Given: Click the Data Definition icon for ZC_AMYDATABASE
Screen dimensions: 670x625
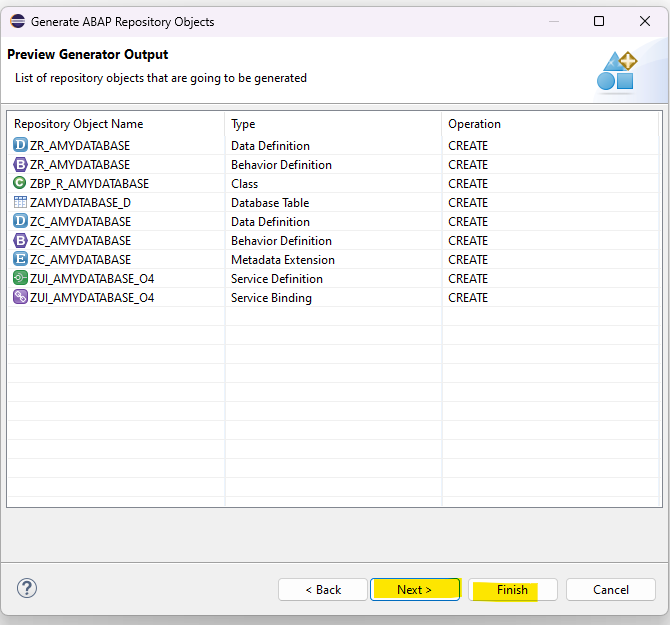Looking at the screenshot, I should tap(20, 221).
